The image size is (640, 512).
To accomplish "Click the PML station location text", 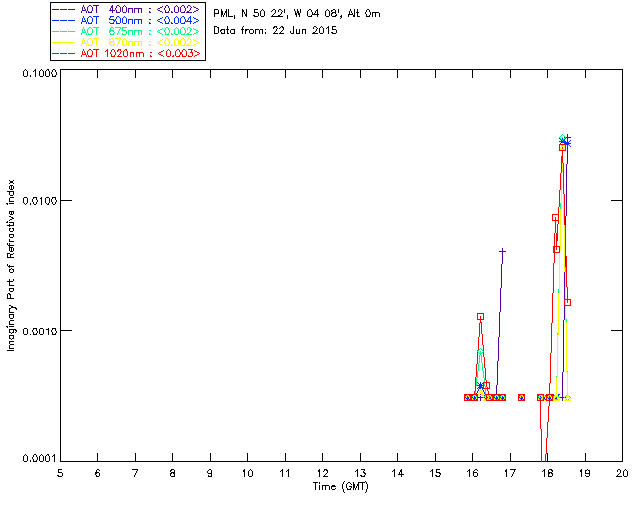I will 297,14.
